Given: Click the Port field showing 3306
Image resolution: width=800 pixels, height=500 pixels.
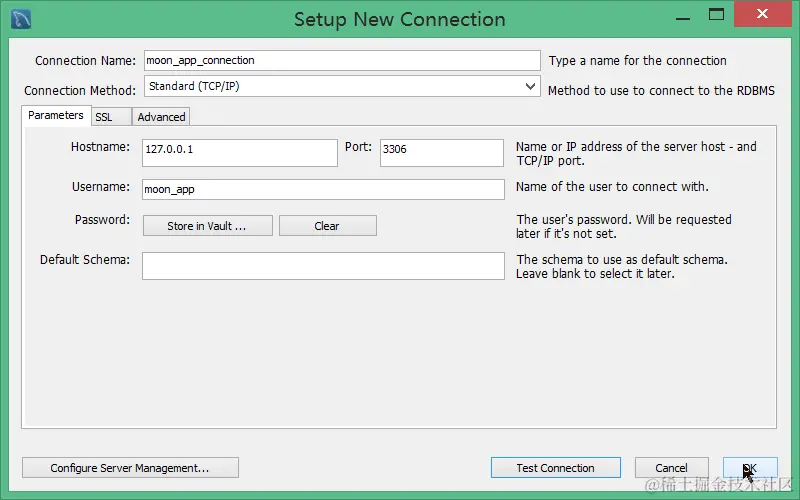Looking at the screenshot, I should click(441, 153).
